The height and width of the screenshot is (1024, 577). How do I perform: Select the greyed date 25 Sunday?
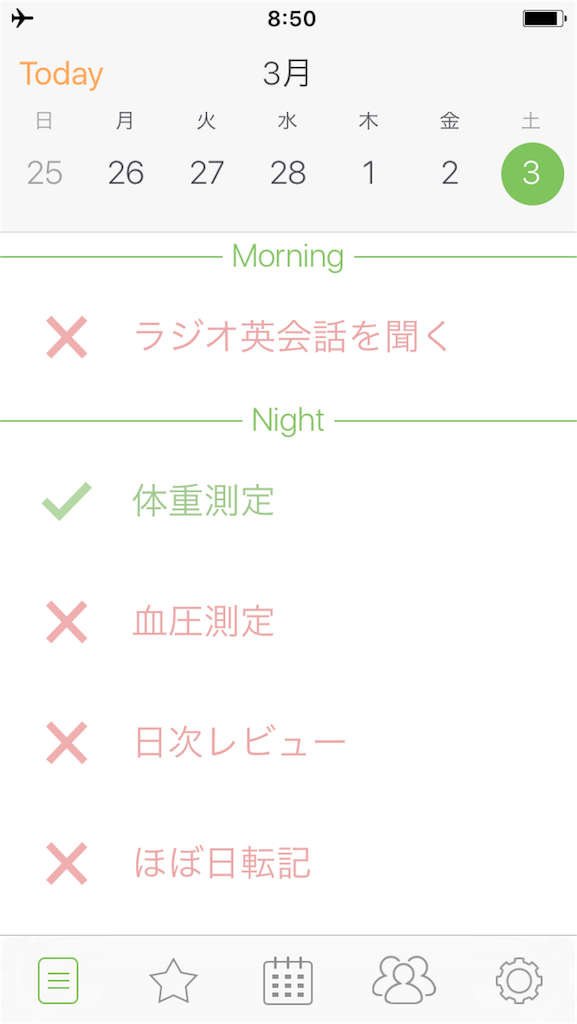45,173
